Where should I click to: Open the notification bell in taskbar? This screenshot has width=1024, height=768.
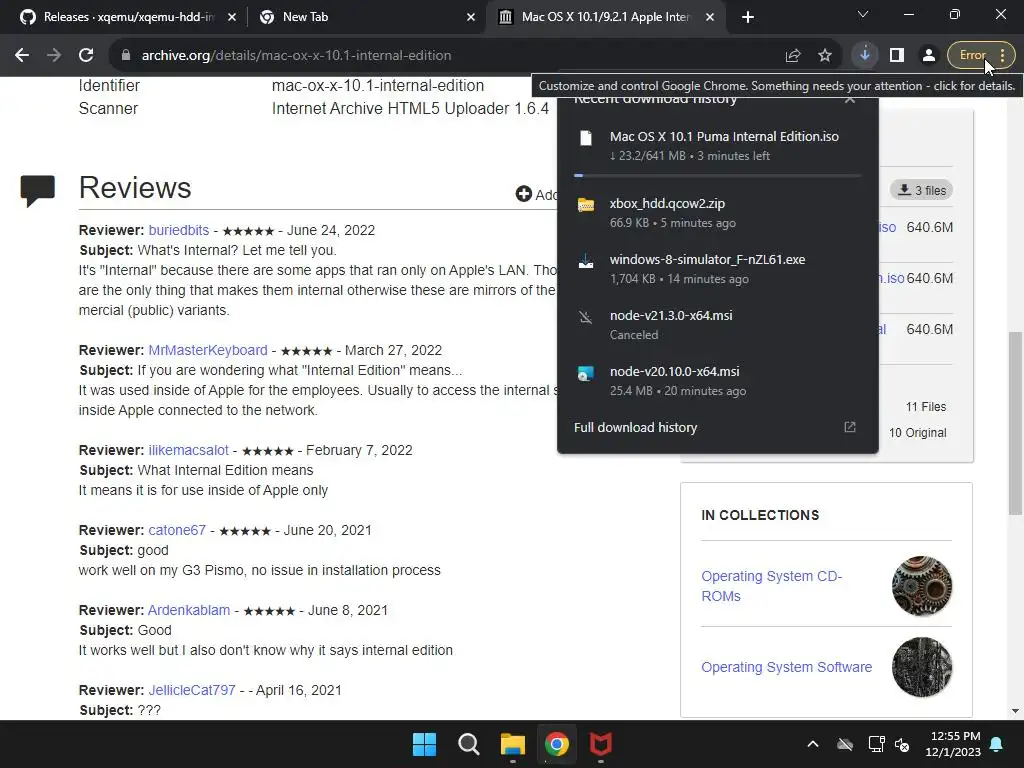coord(997,744)
